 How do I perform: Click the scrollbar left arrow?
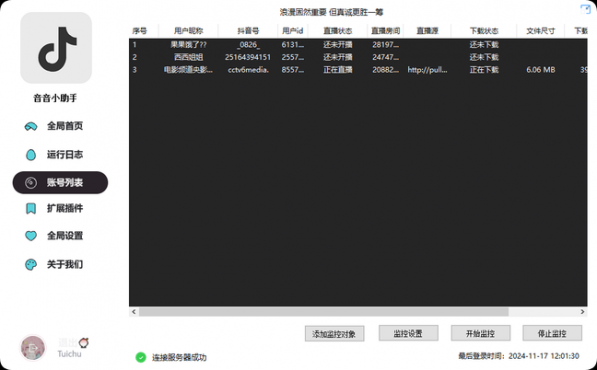coord(134,312)
